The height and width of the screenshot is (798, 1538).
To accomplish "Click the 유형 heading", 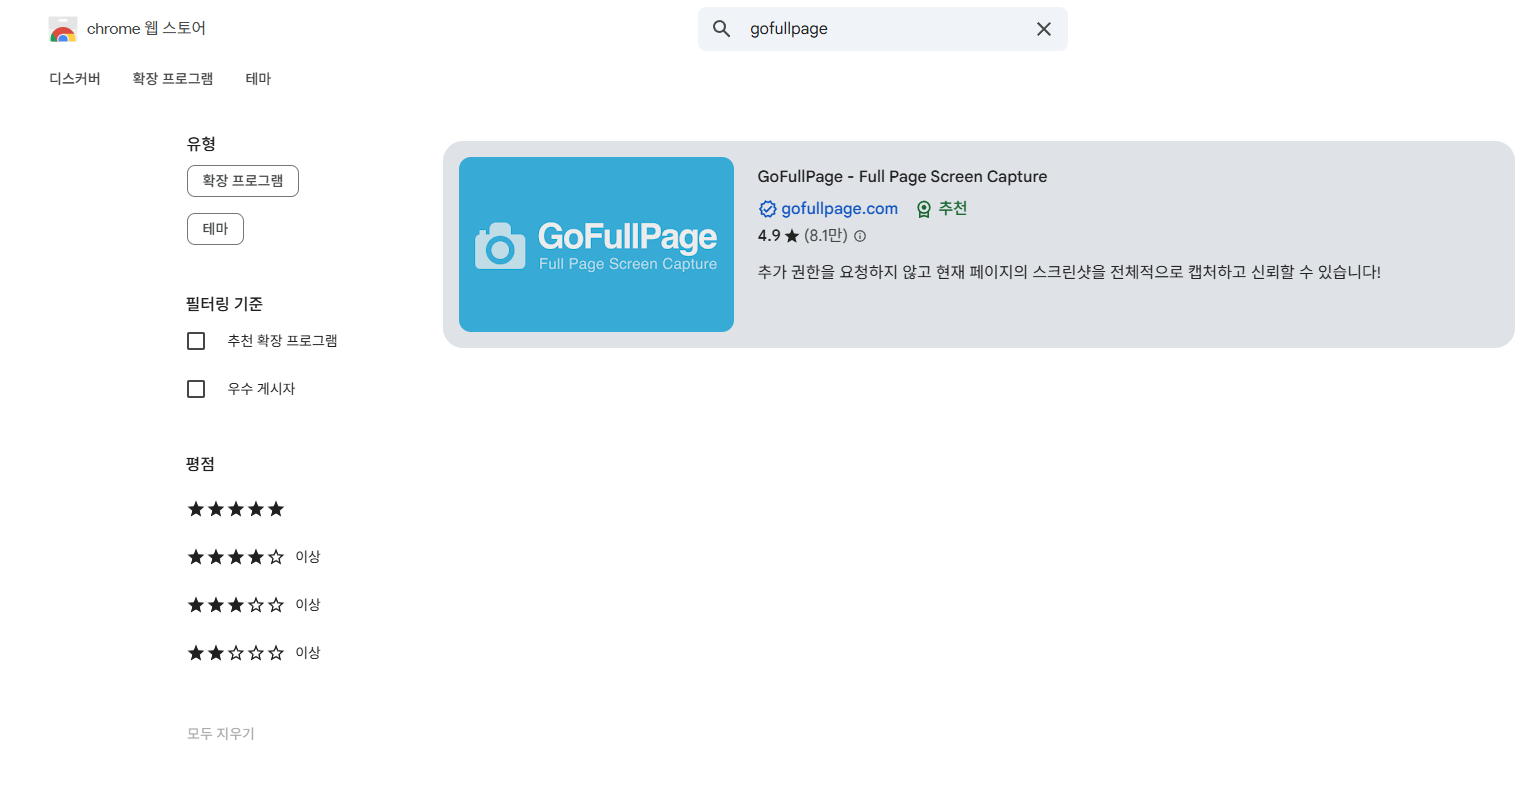I will point(201,144).
